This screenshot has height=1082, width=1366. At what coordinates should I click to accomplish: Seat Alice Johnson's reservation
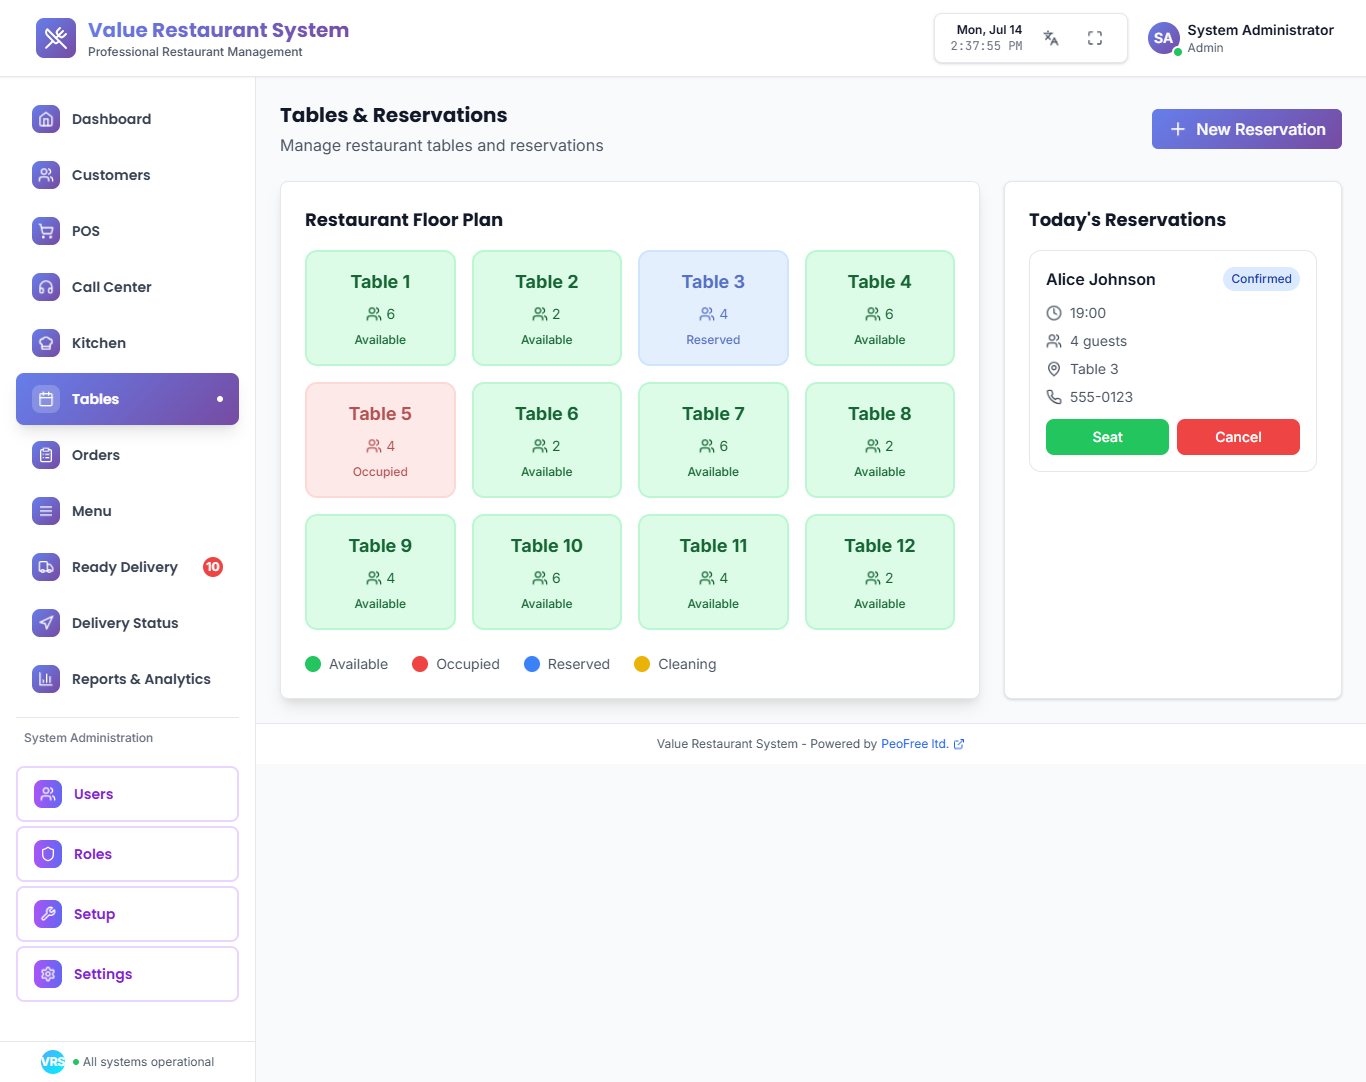coord(1107,437)
